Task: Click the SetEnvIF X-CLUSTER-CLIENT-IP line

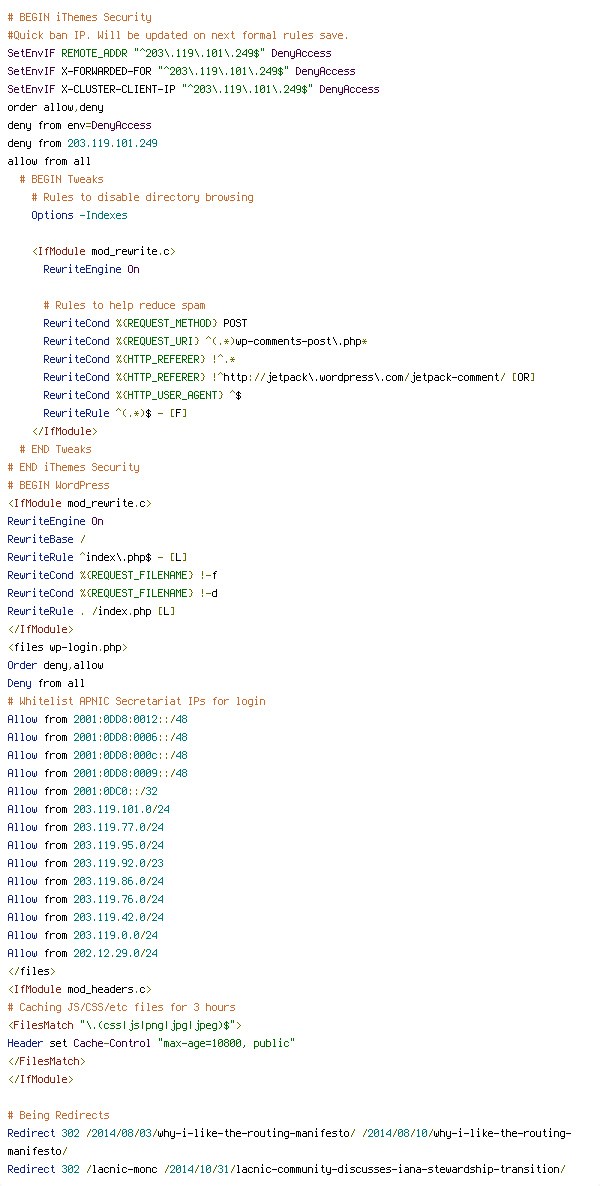Action: coord(194,89)
